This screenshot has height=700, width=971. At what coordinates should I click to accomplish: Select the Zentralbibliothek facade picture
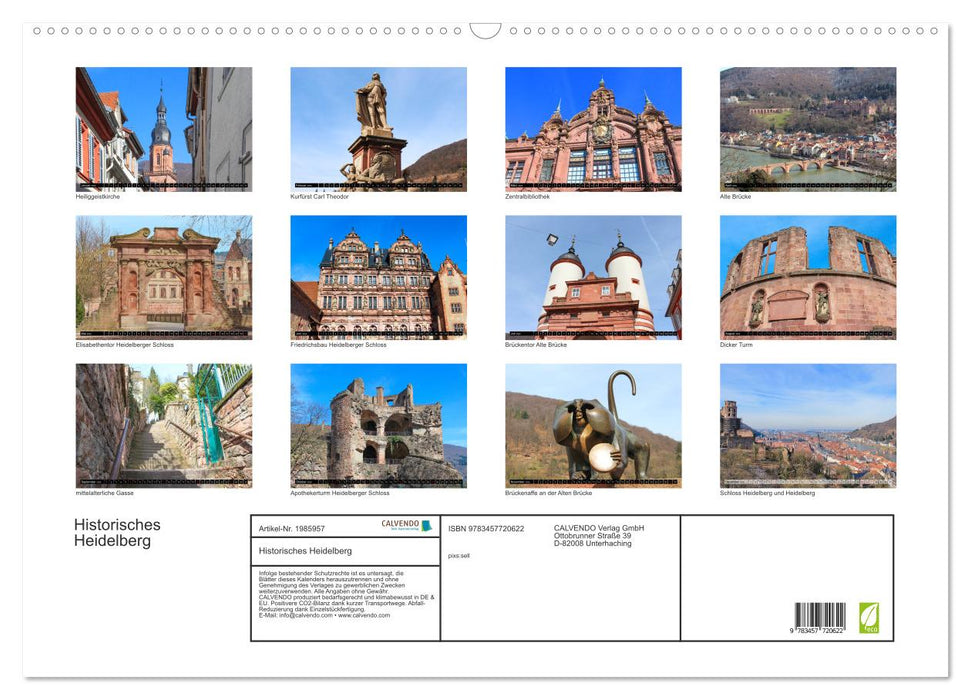591,130
